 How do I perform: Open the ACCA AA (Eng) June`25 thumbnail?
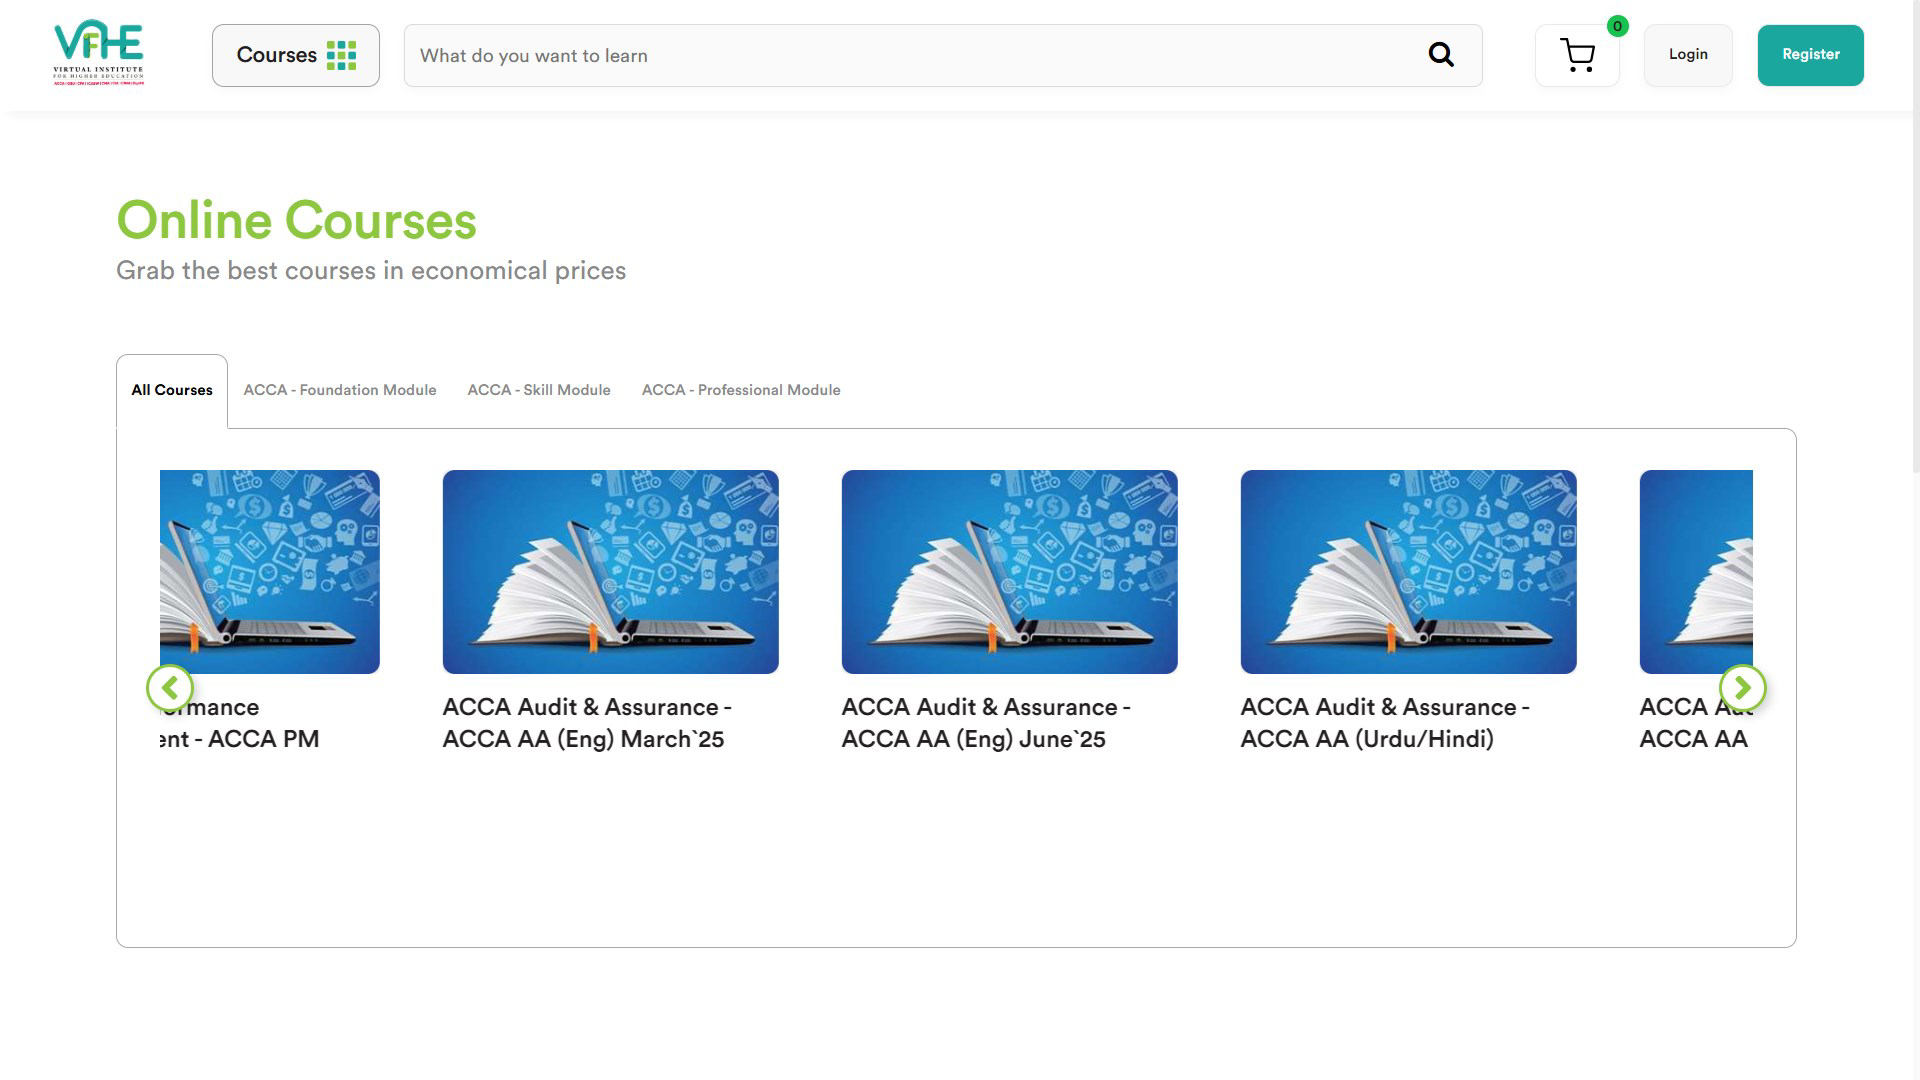point(1010,572)
